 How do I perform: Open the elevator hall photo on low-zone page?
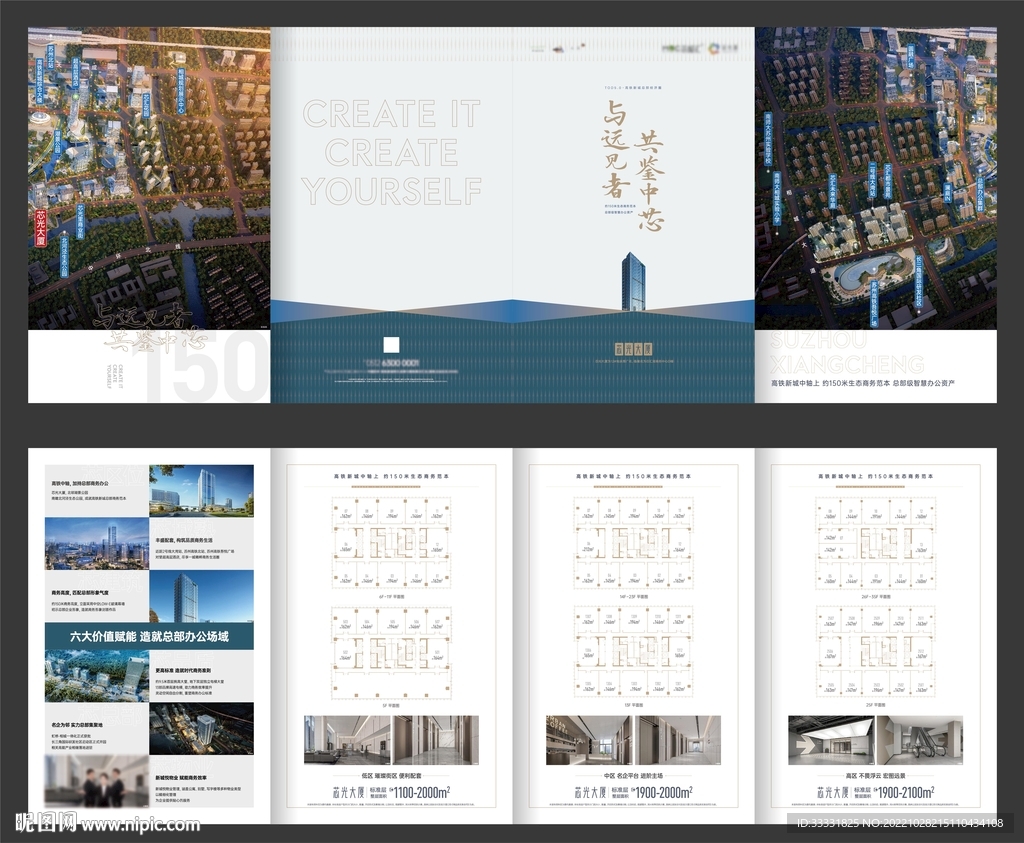[x=435, y=740]
